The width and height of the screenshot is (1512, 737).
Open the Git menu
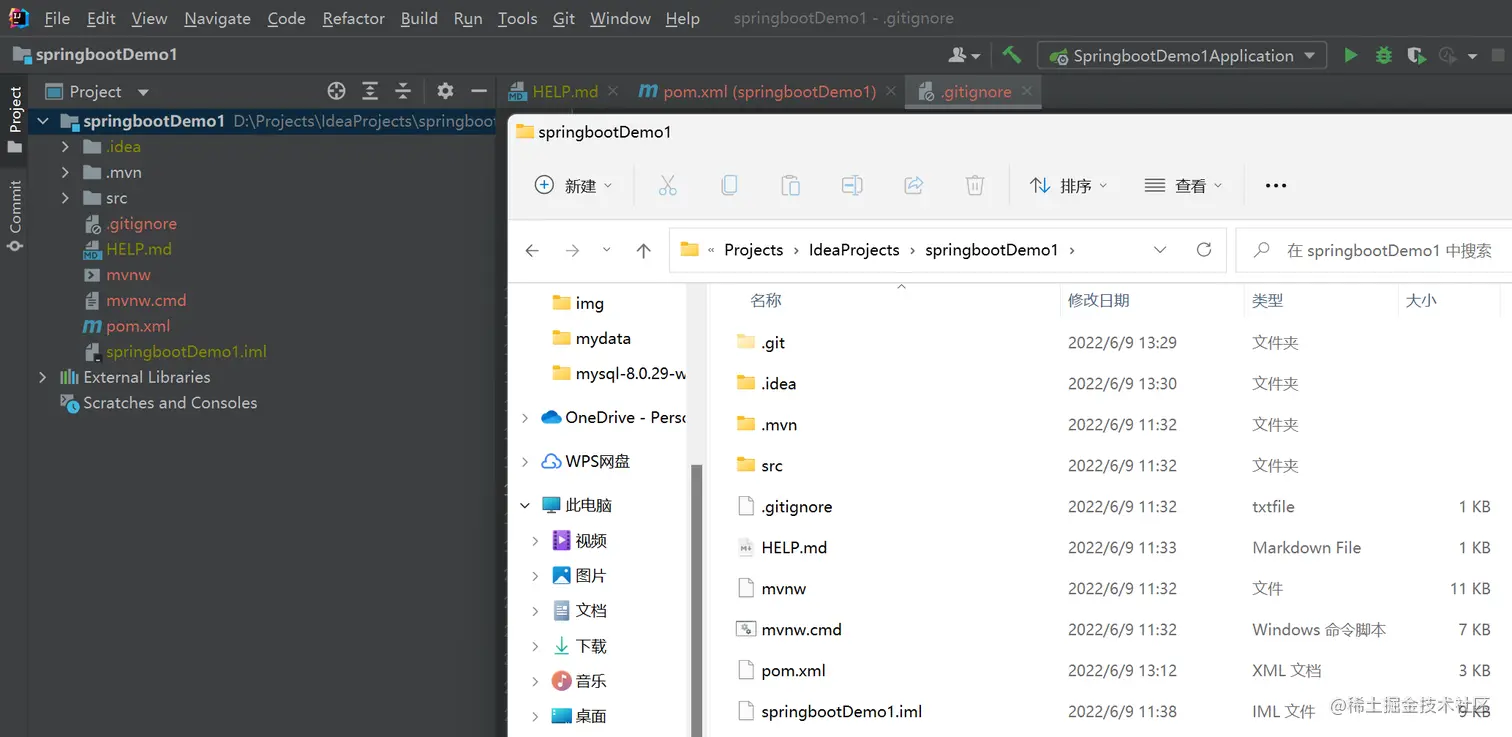pos(564,18)
